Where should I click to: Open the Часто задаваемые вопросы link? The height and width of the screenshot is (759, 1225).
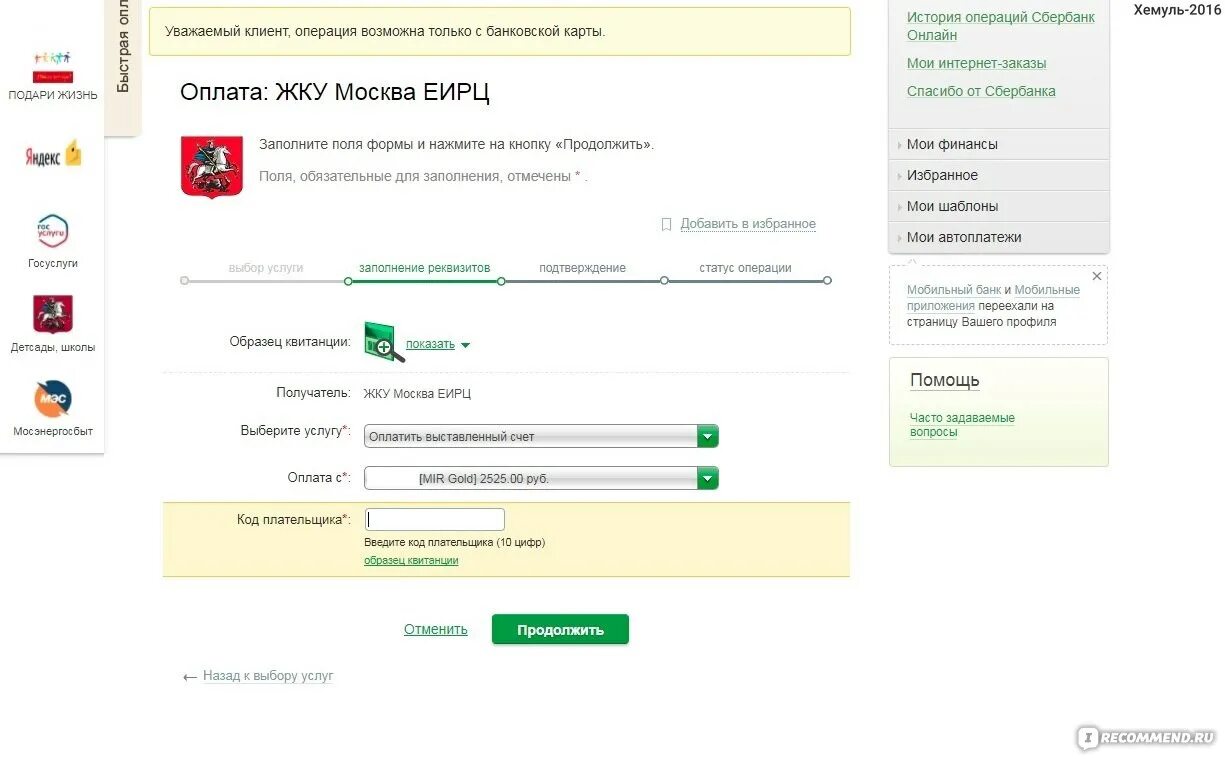pos(962,425)
